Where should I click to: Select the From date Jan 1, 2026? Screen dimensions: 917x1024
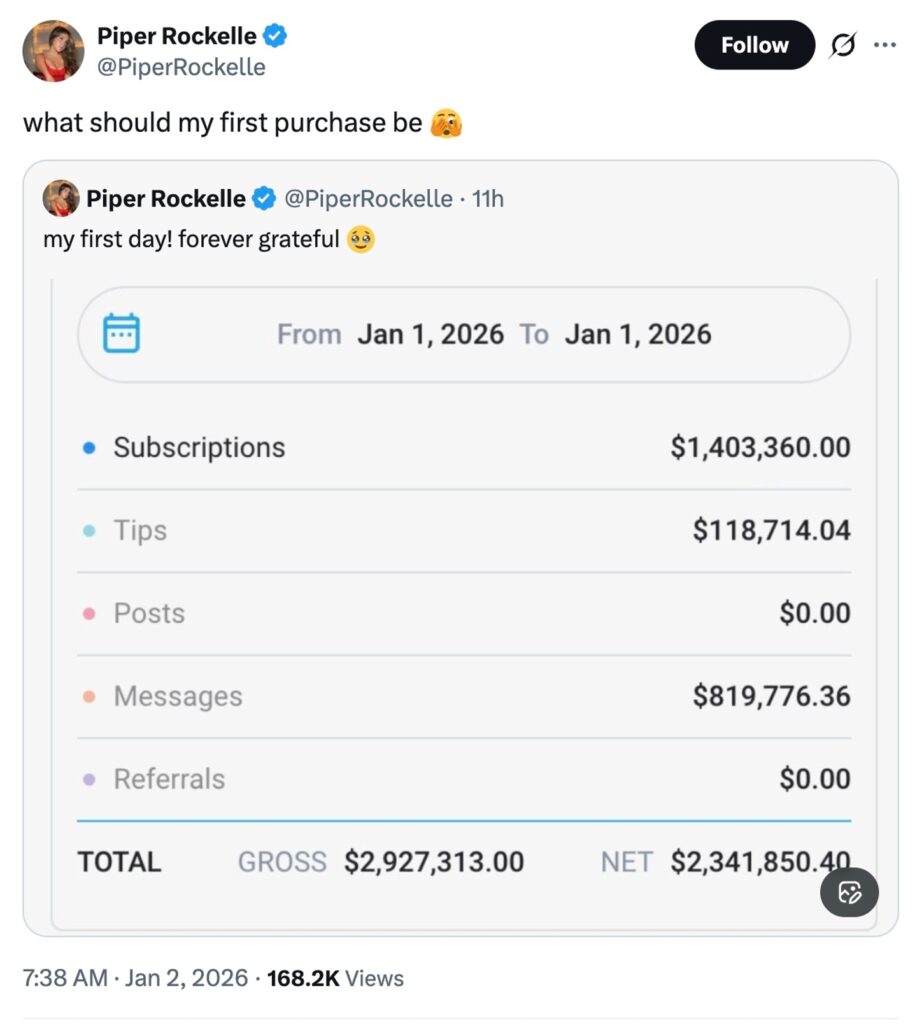[x=430, y=334]
